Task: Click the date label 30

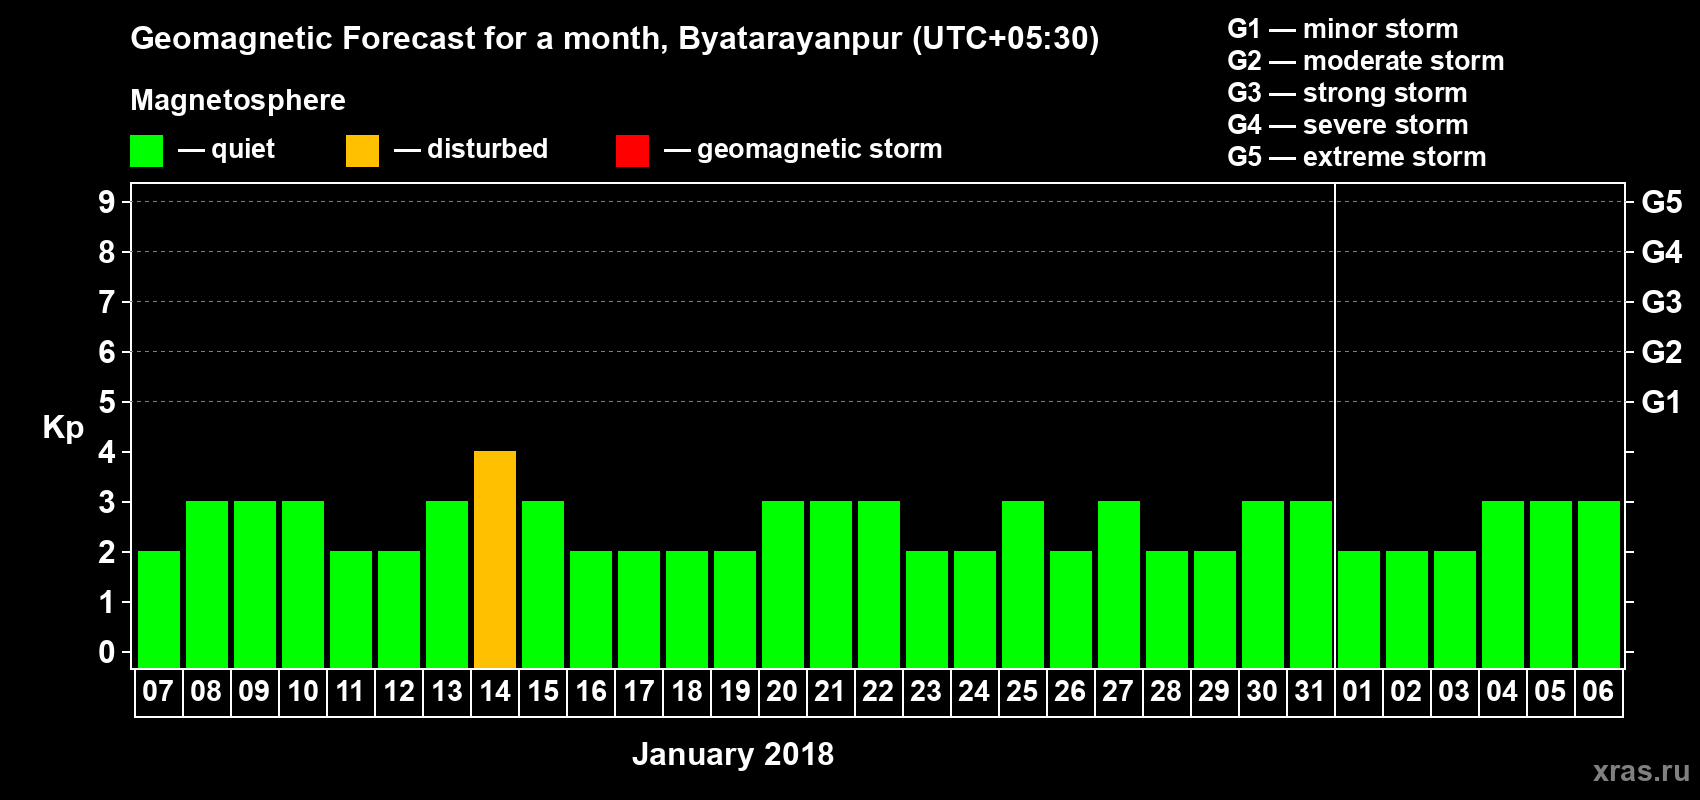Action: coord(1262,691)
